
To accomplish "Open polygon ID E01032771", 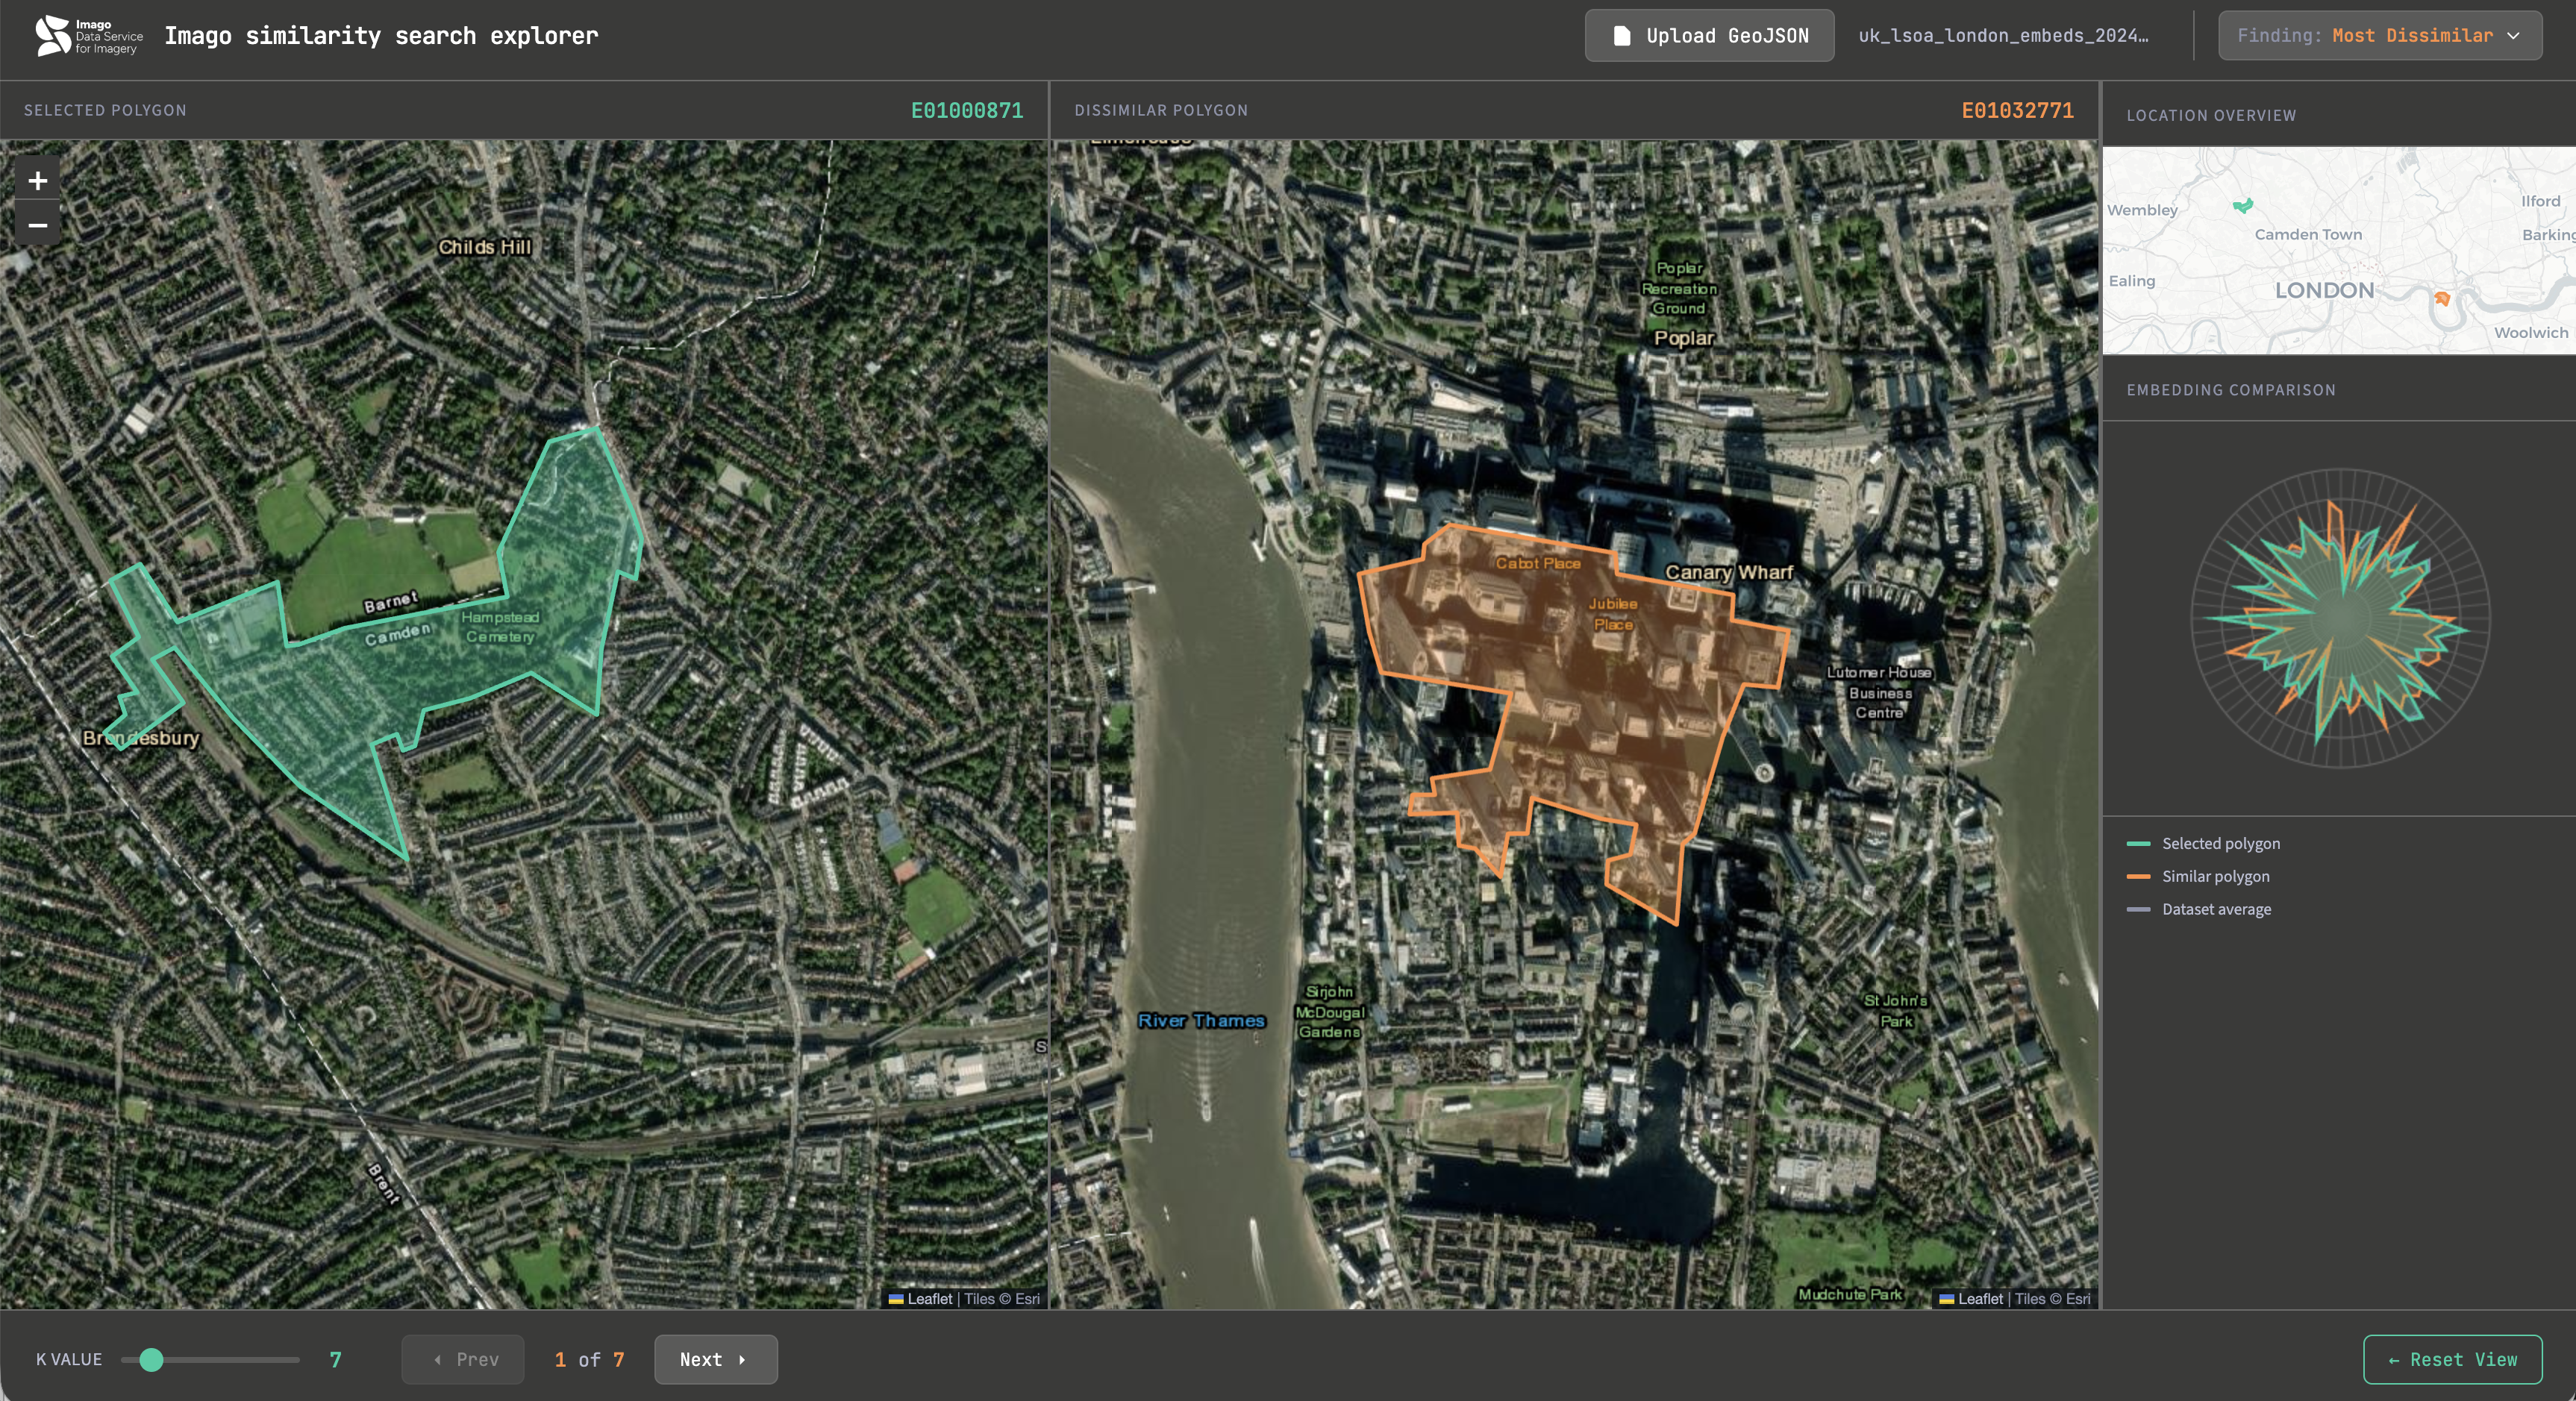I will [2017, 111].
